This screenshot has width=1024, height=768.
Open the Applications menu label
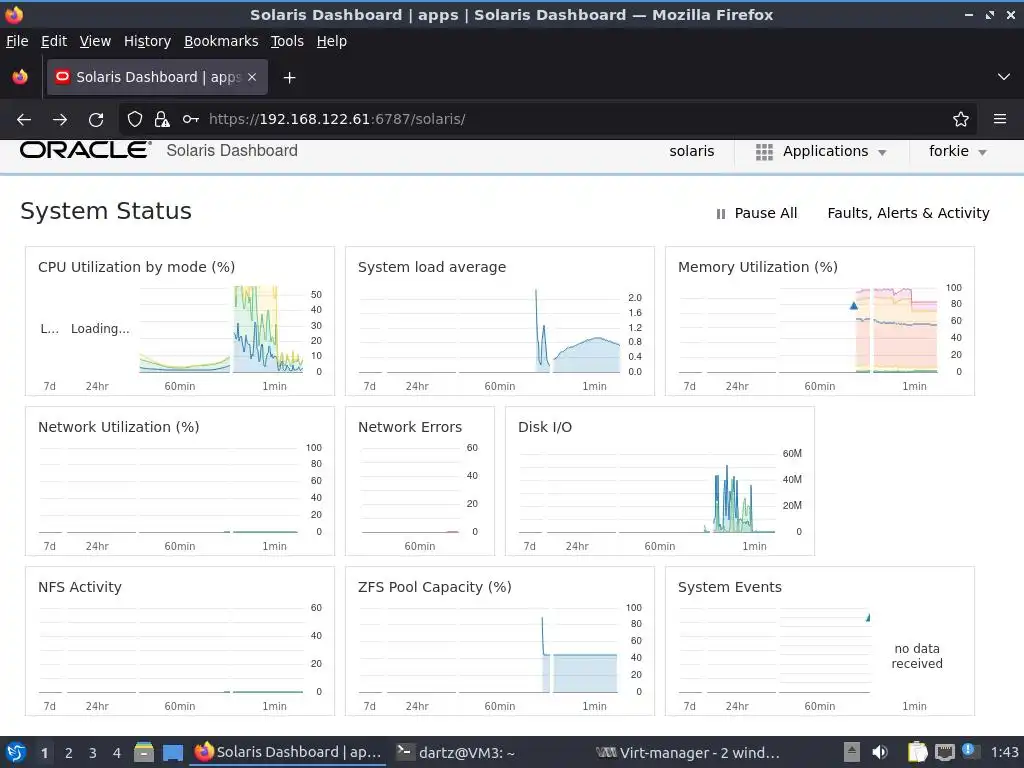point(825,152)
